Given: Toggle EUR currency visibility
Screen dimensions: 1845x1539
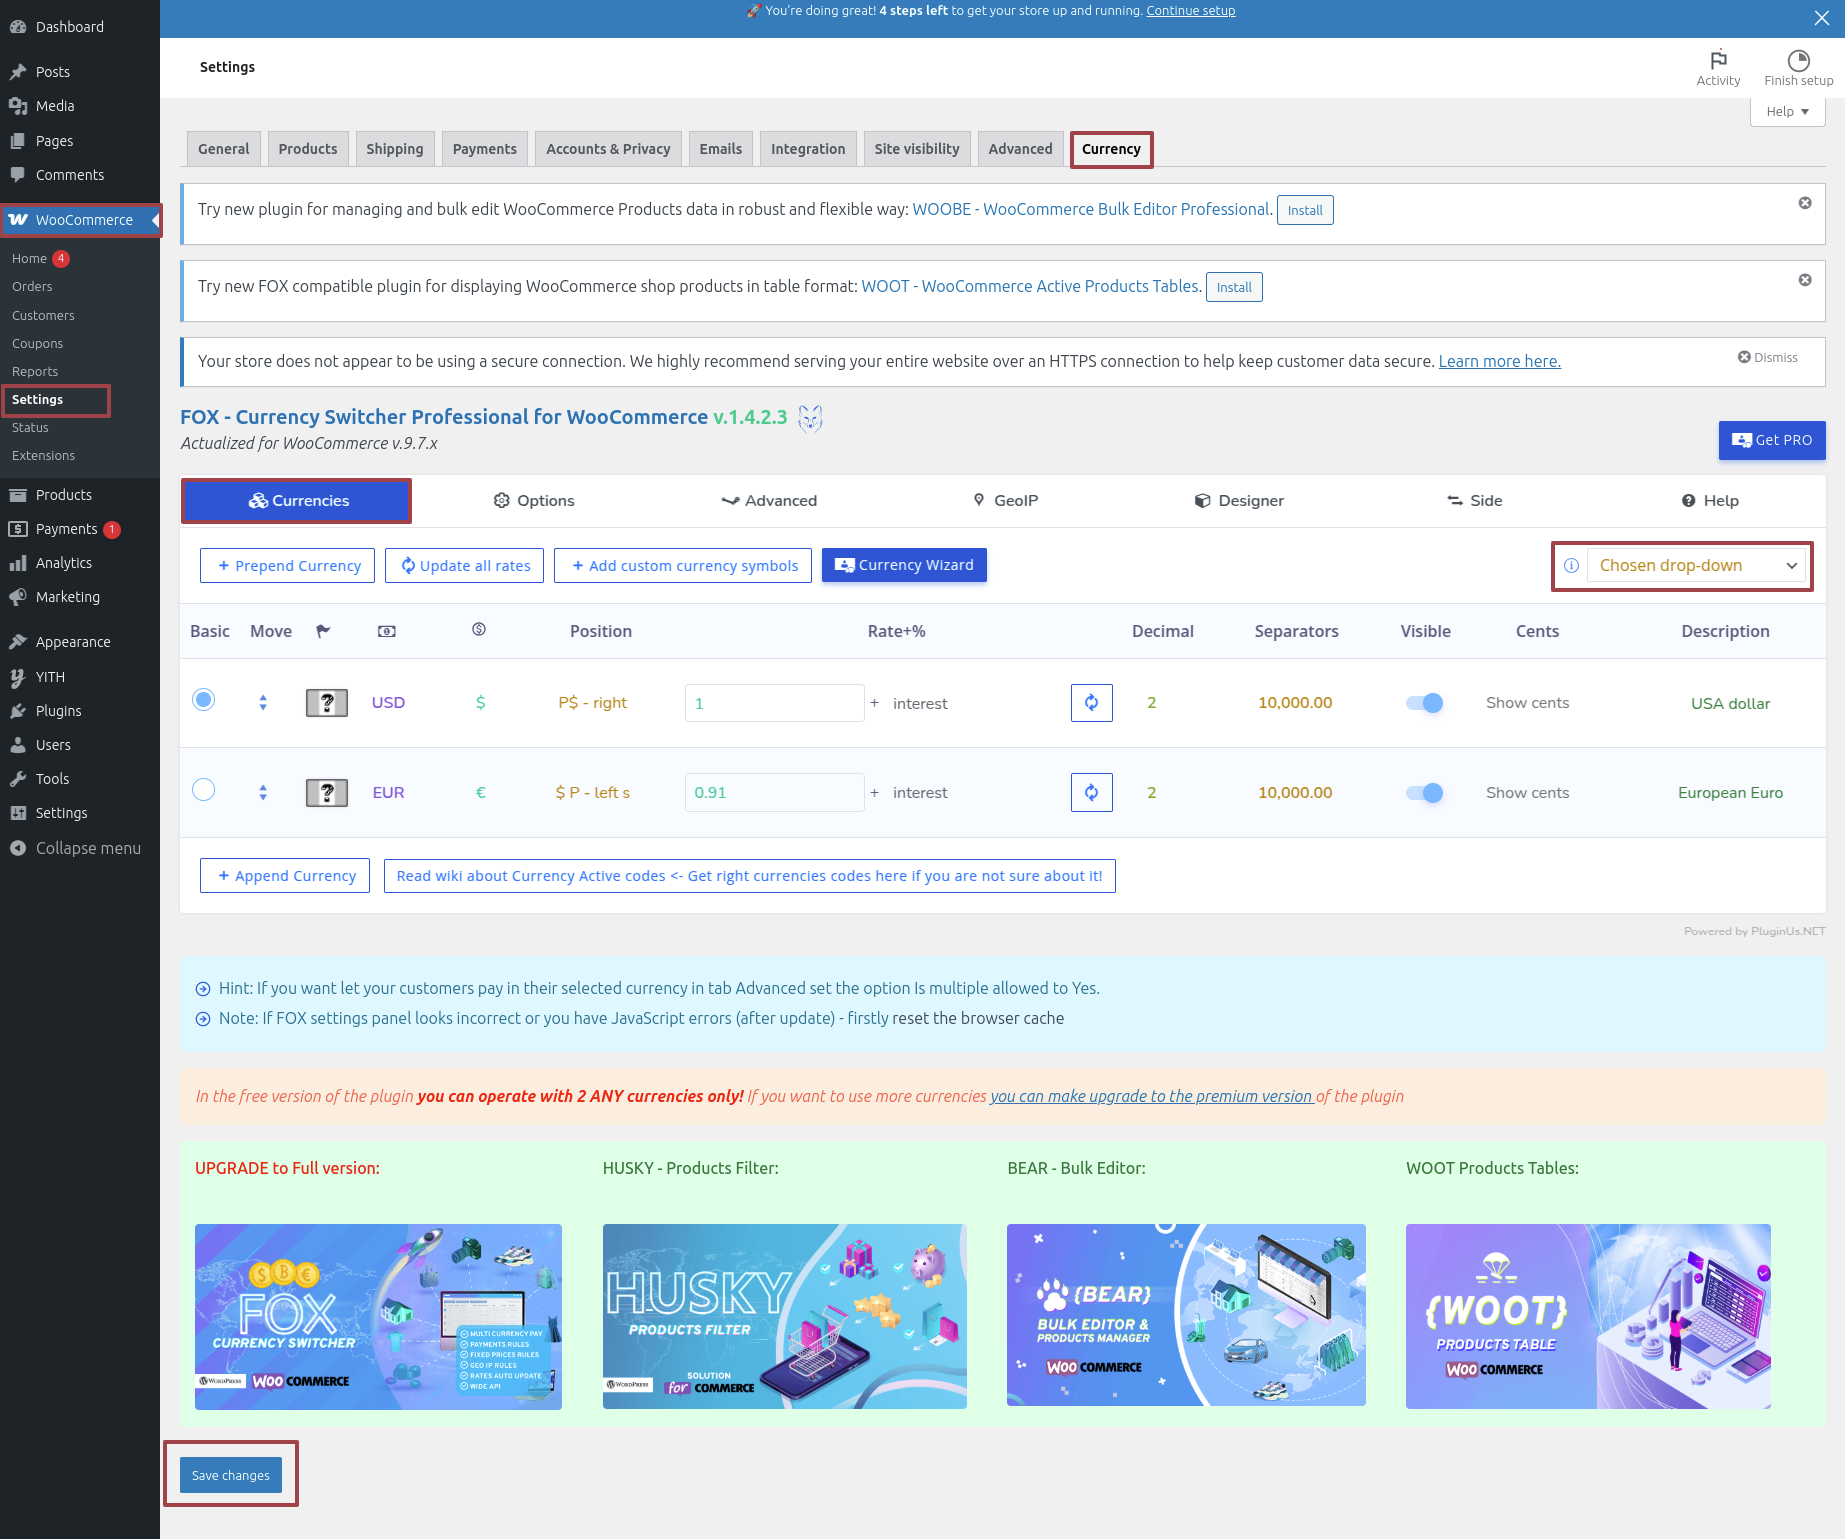Looking at the screenshot, I should pos(1424,793).
